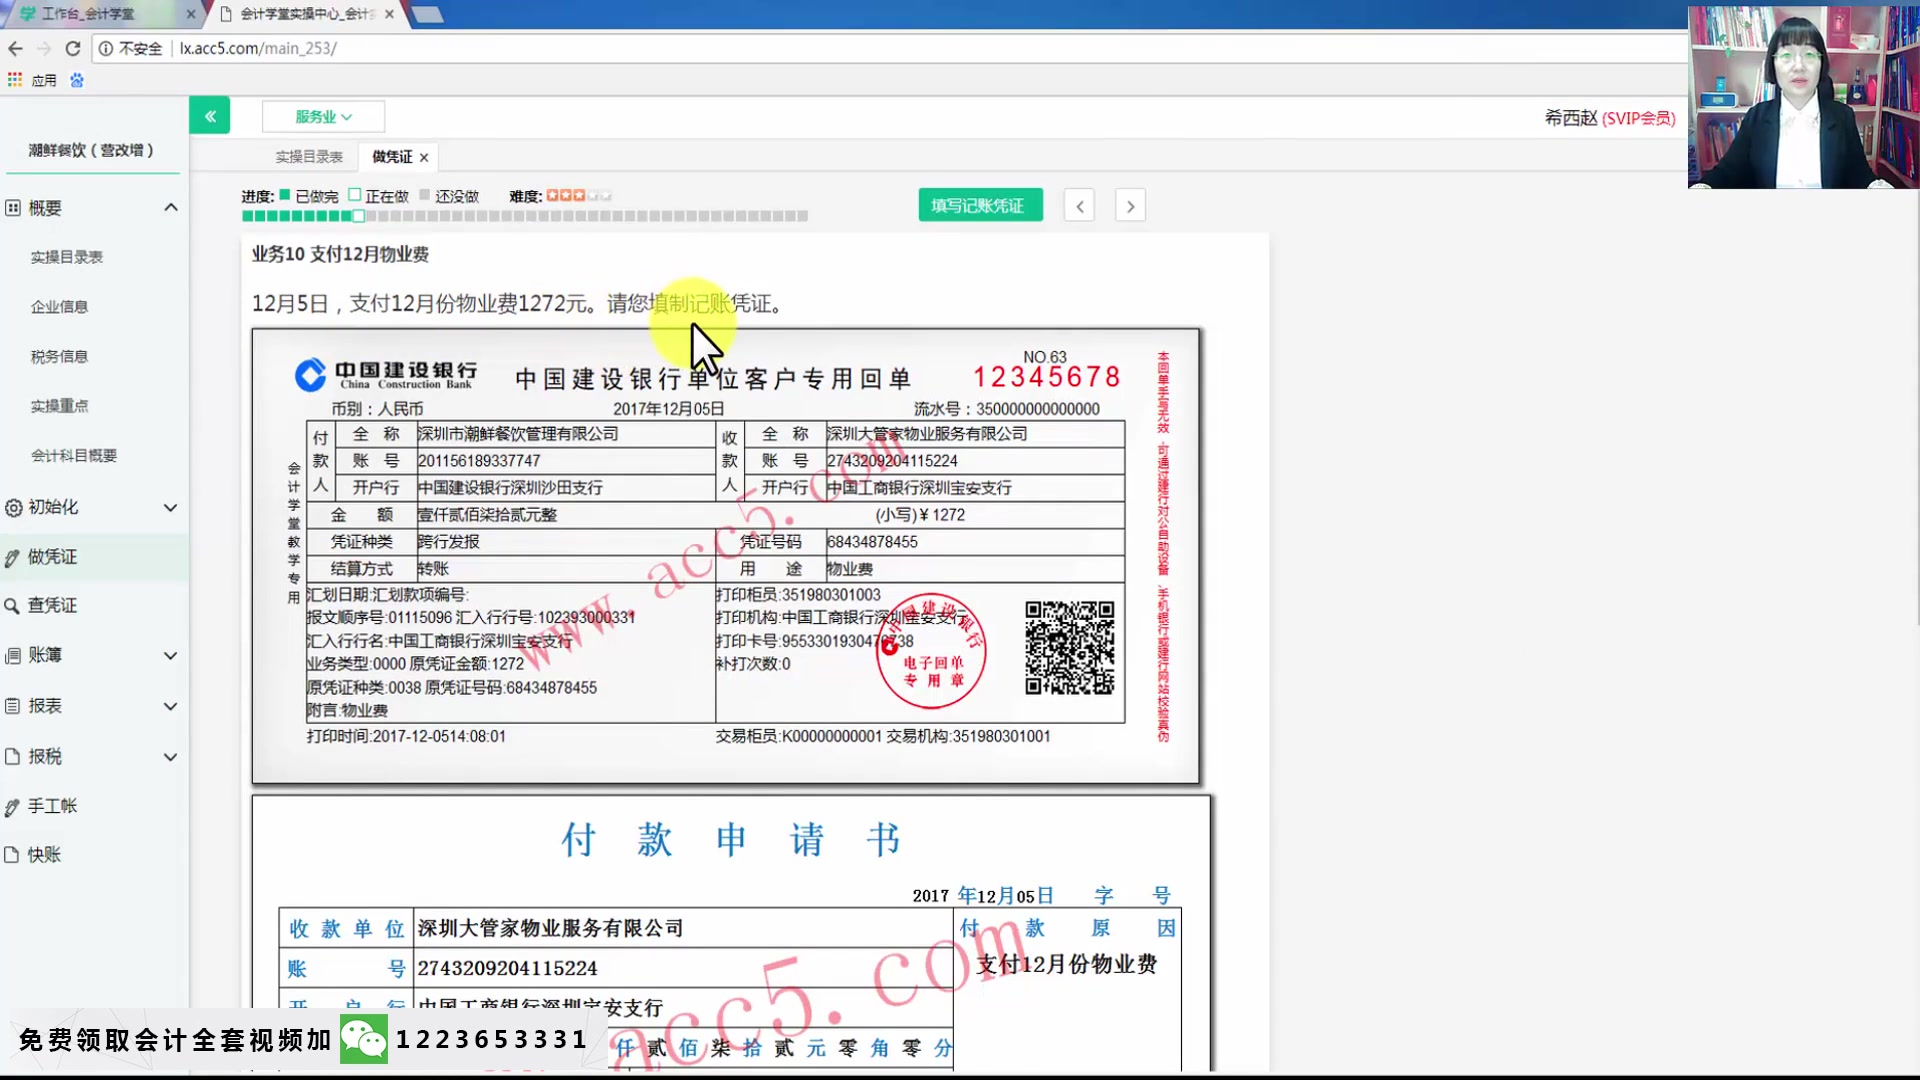Click the 还没做 gray status box
Image resolution: width=1920 pixels, height=1080 pixels.
pyautogui.click(x=425, y=195)
